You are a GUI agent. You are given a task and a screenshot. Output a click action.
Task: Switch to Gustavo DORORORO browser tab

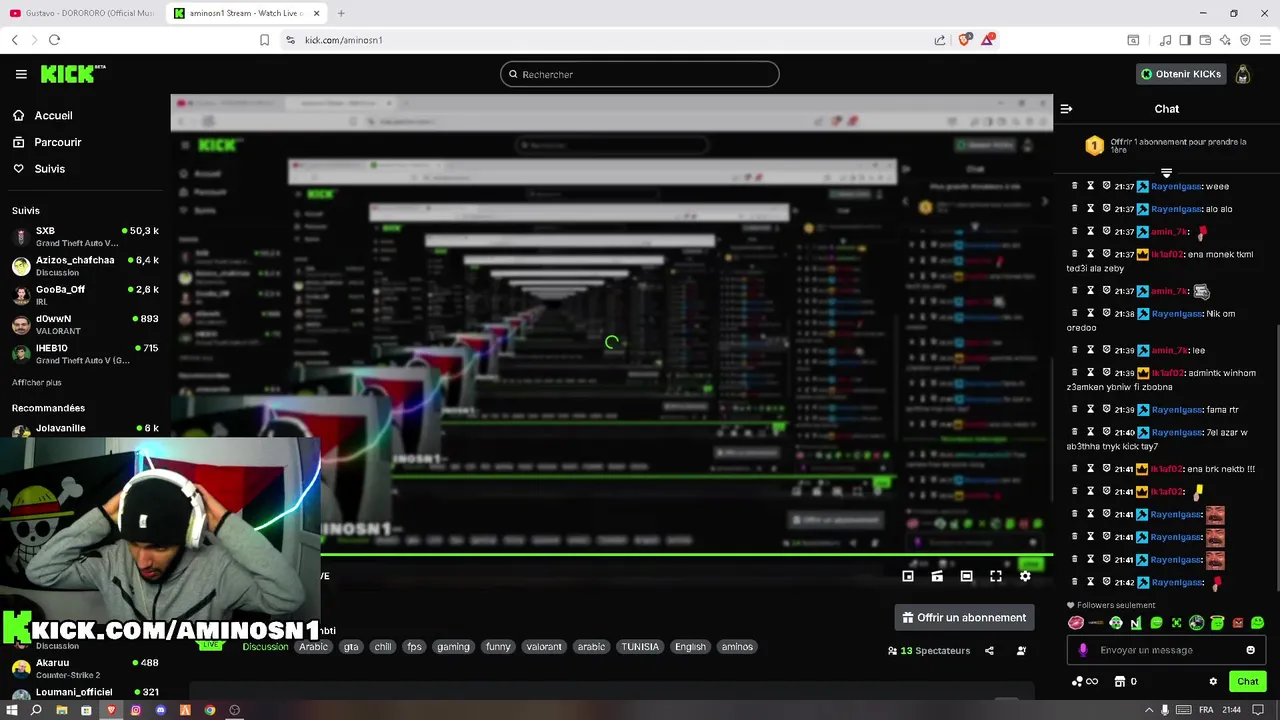(x=82, y=13)
